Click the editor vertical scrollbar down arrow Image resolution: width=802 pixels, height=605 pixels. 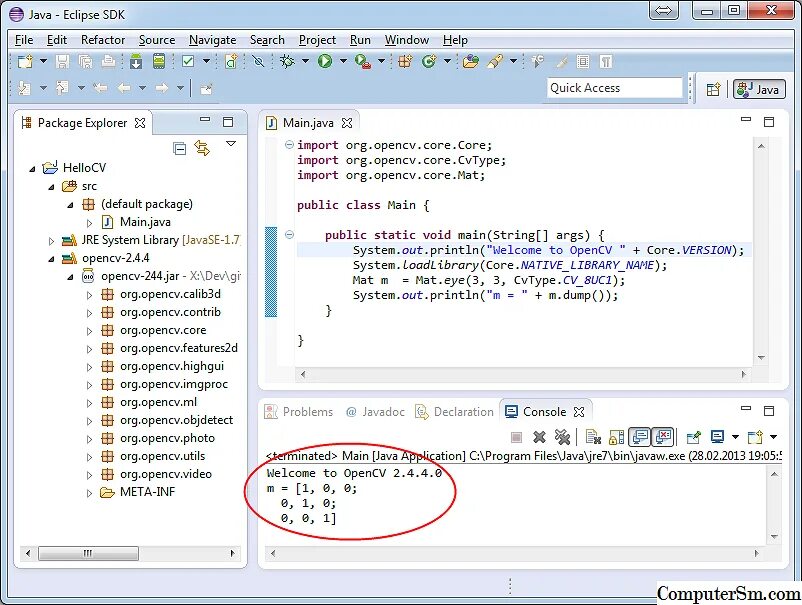tap(761, 357)
